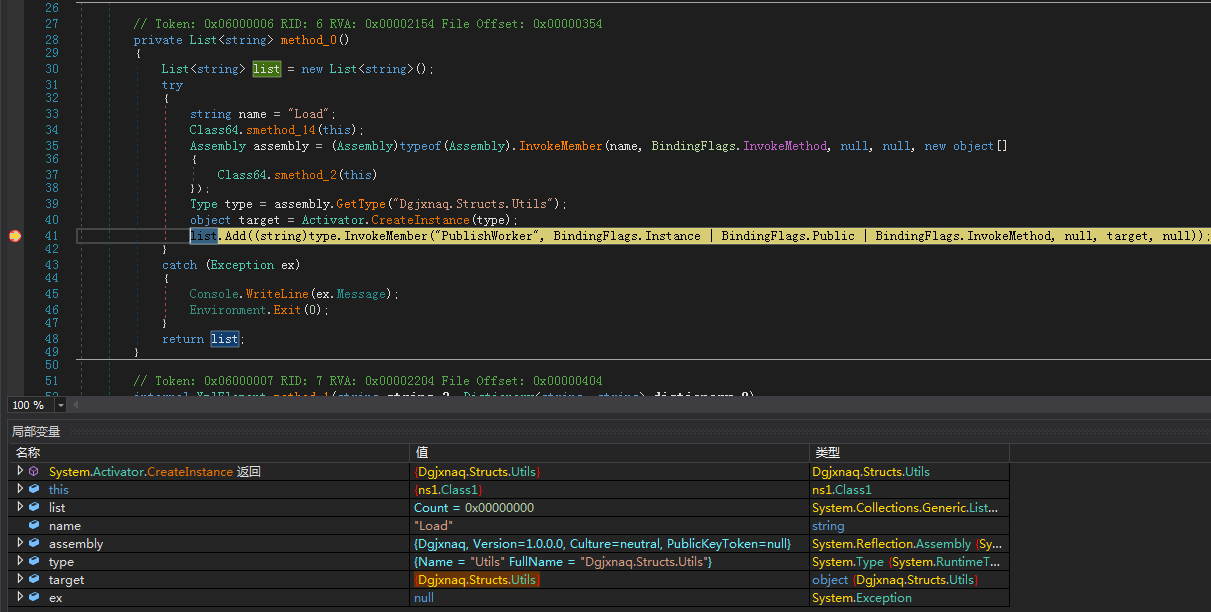Open the 100 % zoom dropdown
The image size is (1211, 612).
pos(61,405)
